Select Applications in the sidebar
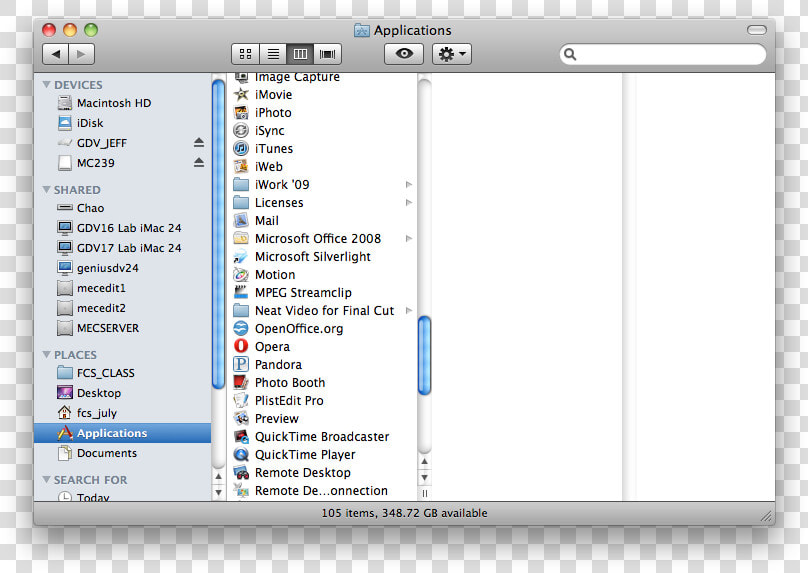The height and width of the screenshot is (573, 808). click(123, 433)
